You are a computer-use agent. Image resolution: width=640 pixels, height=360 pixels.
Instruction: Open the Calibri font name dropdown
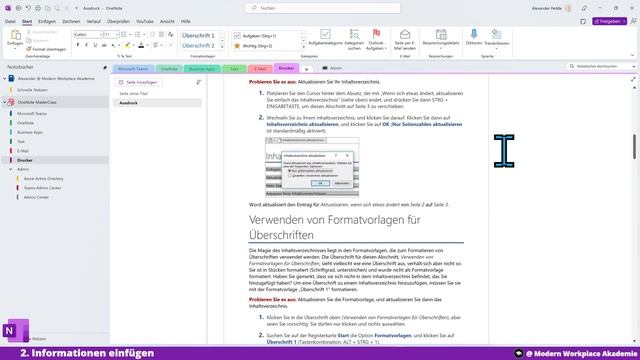pyautogui.click(x=101, y=35)
